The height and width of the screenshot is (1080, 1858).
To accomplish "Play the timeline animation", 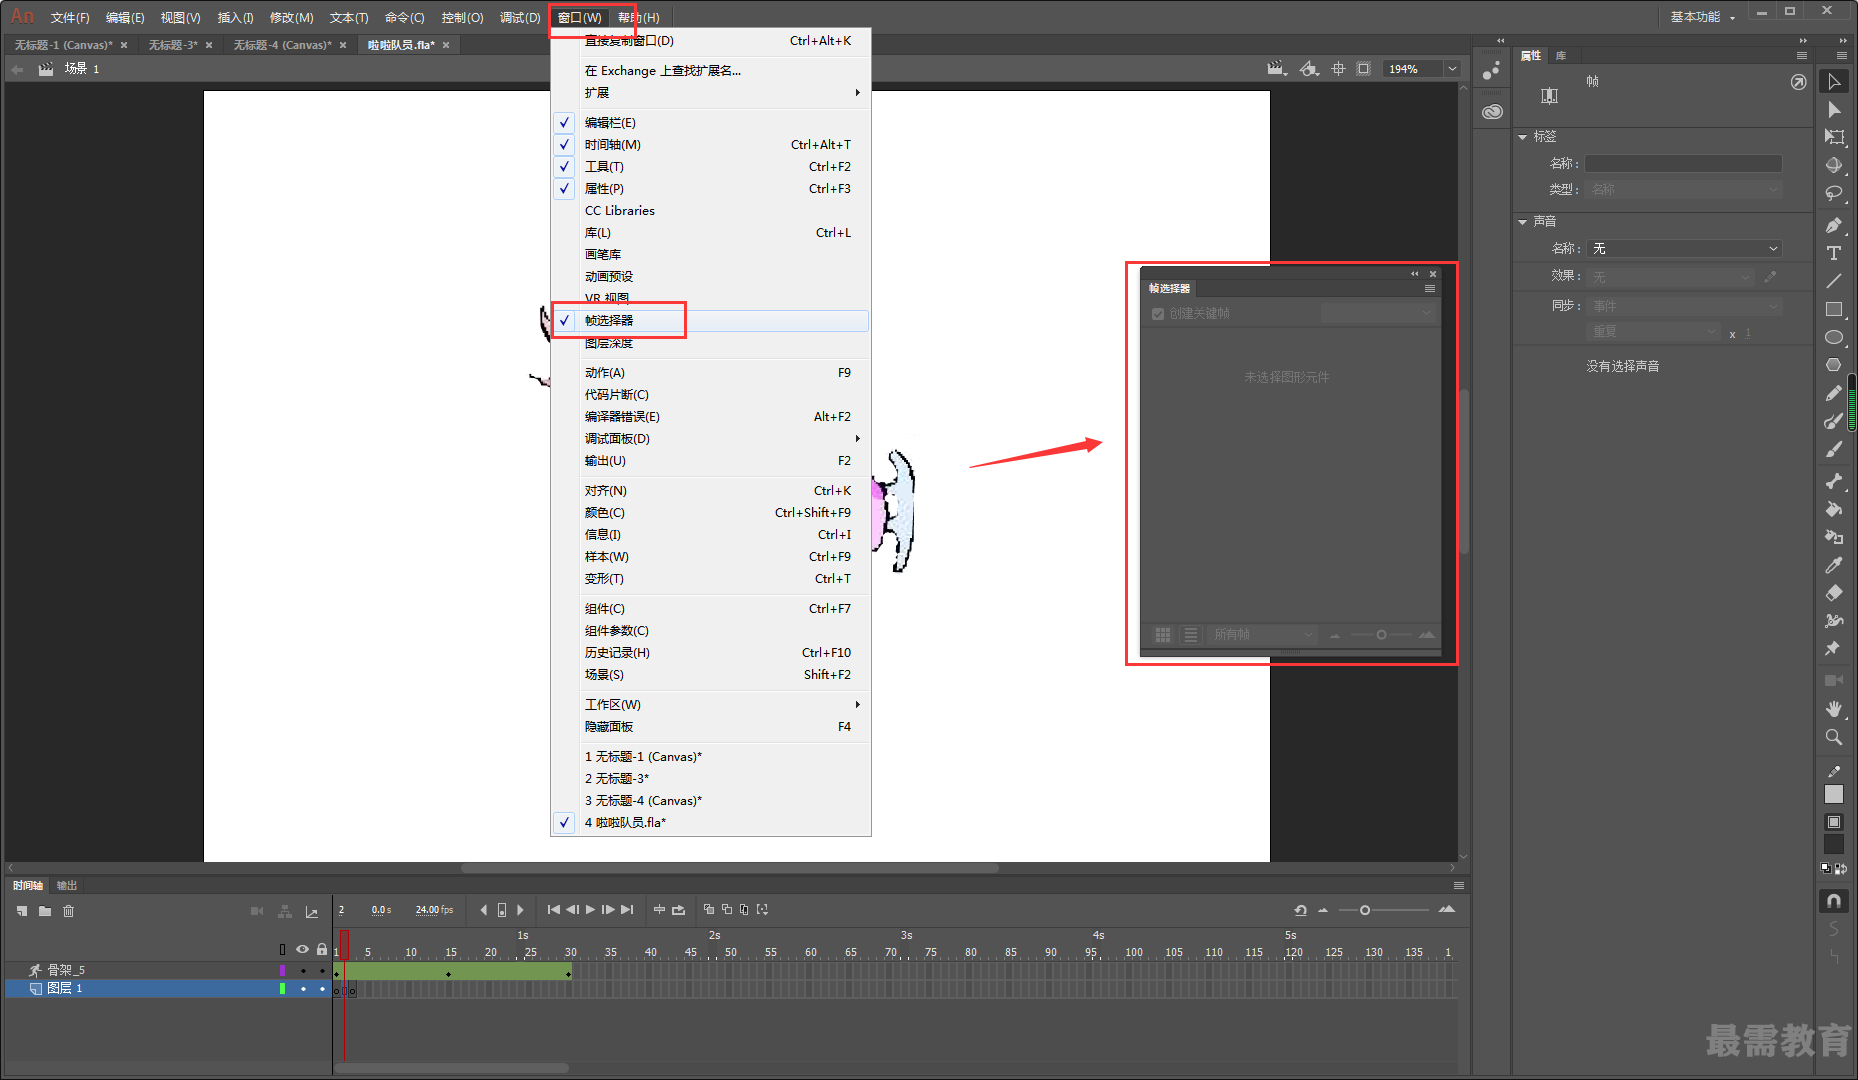I will click(x=590, y=910).
